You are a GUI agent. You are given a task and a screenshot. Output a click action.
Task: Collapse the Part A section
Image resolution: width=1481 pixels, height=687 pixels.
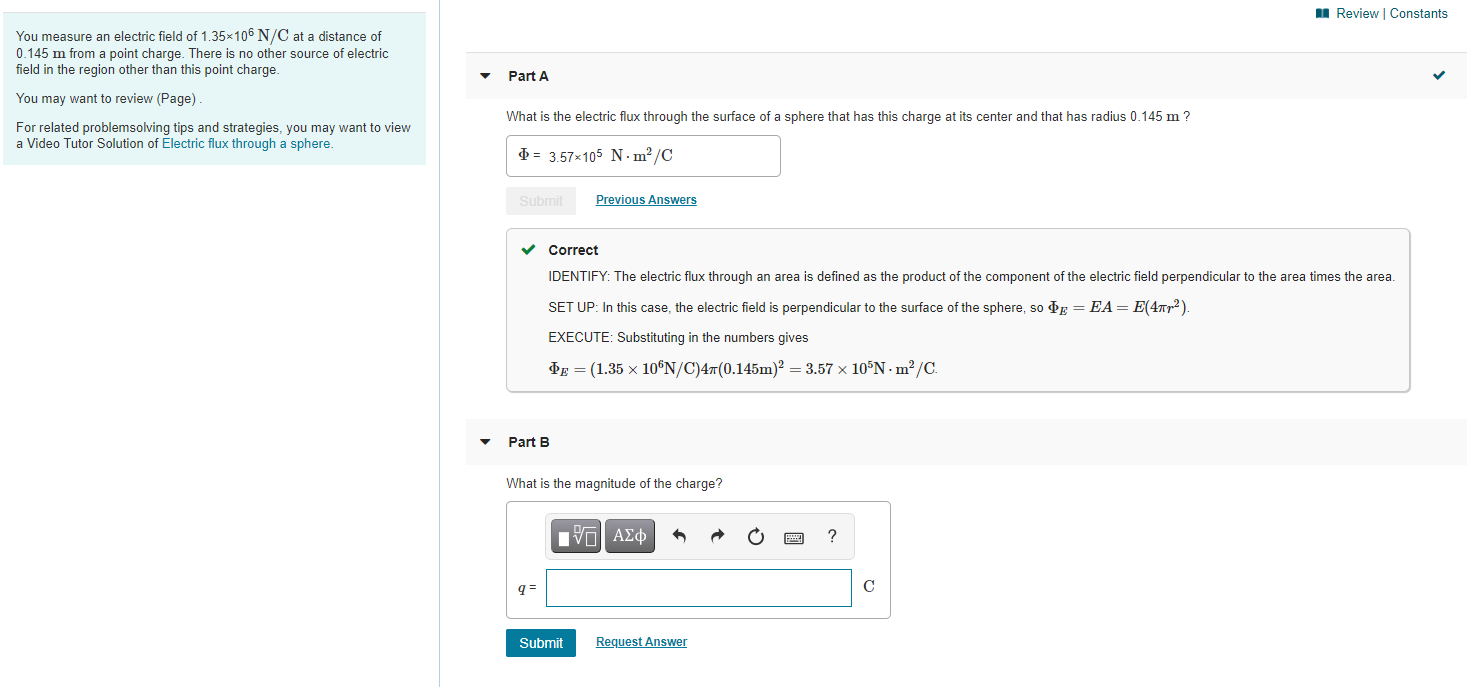click(x=485, y=75)
